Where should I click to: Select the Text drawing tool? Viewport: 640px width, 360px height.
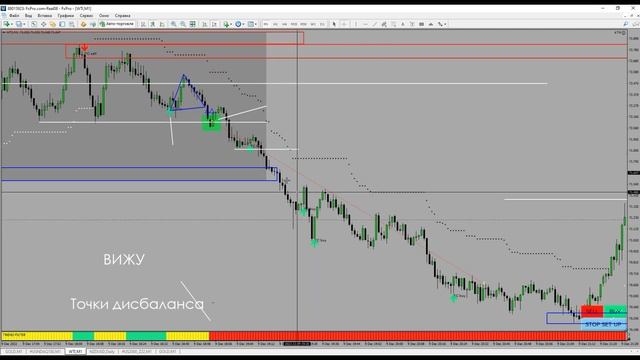tap(403, 24)
